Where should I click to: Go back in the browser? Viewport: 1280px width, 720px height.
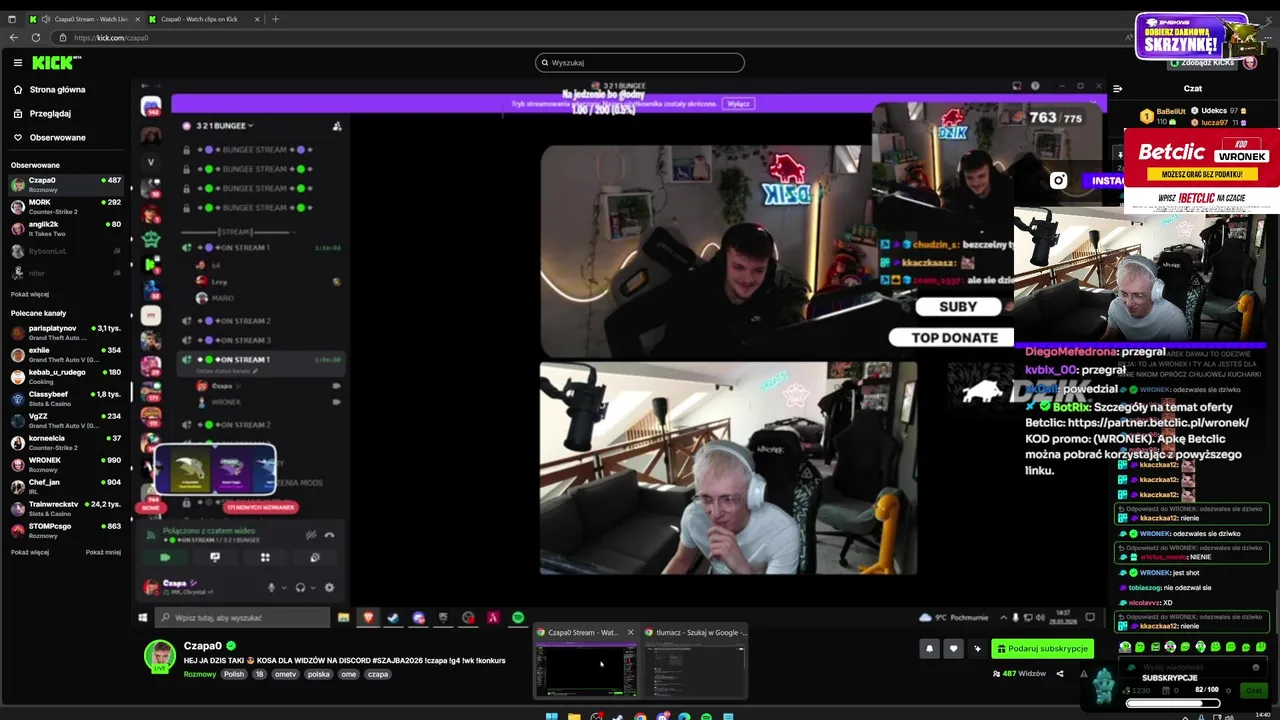point(14,38)
